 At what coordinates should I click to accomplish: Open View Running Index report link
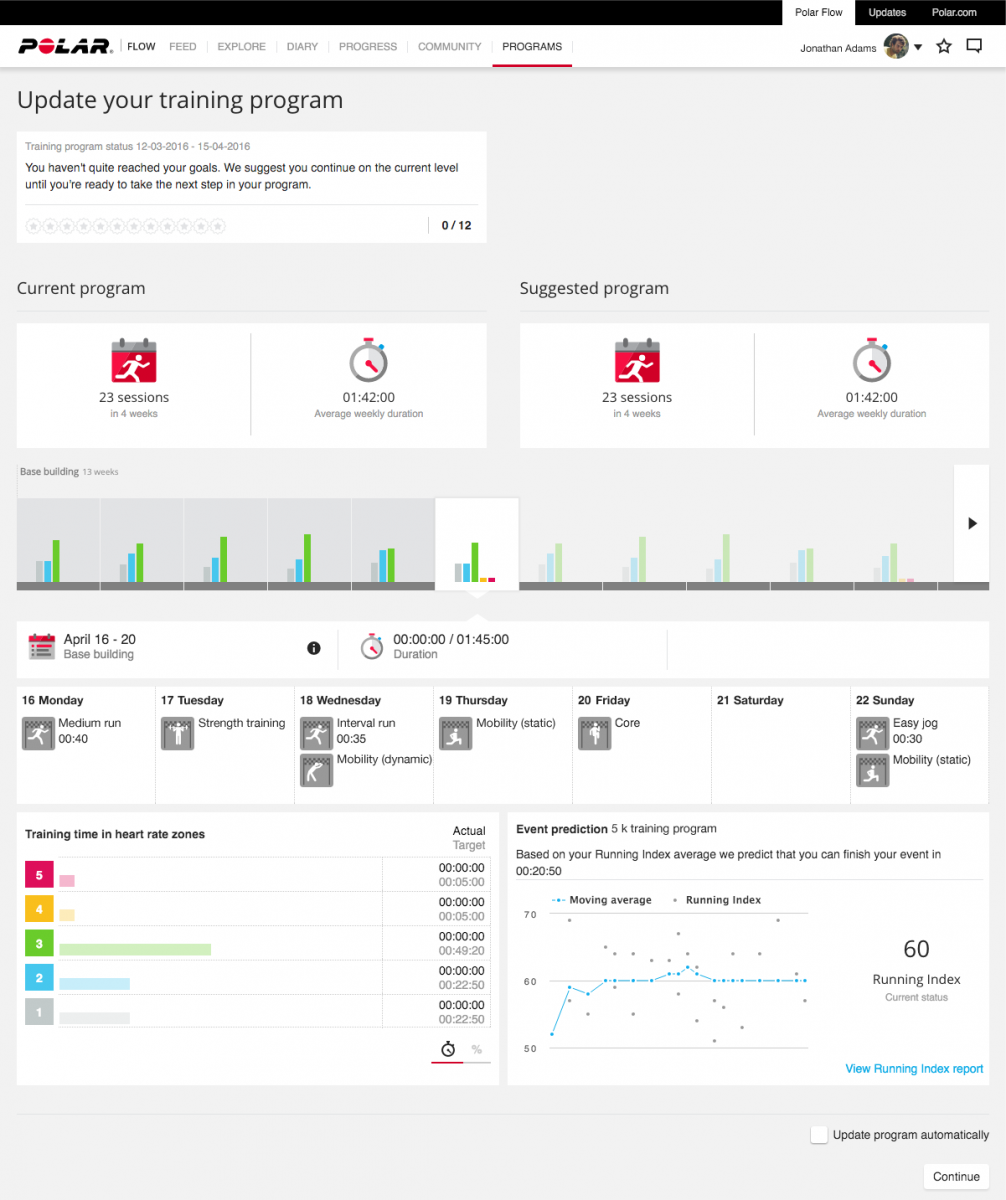click(914, 1069)
